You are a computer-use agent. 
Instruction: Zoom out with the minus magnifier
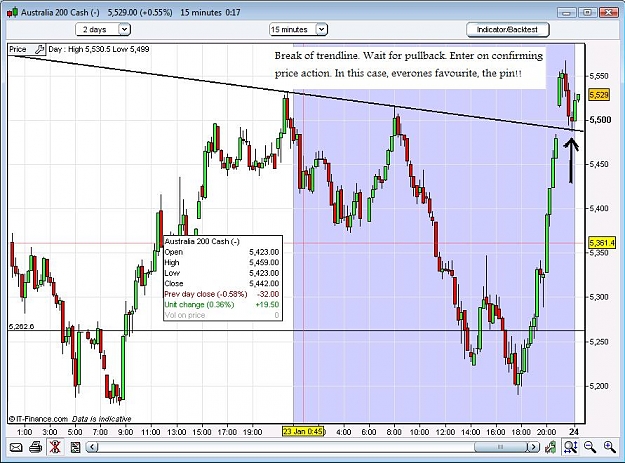pyautogui.click(x=590, y=447)
